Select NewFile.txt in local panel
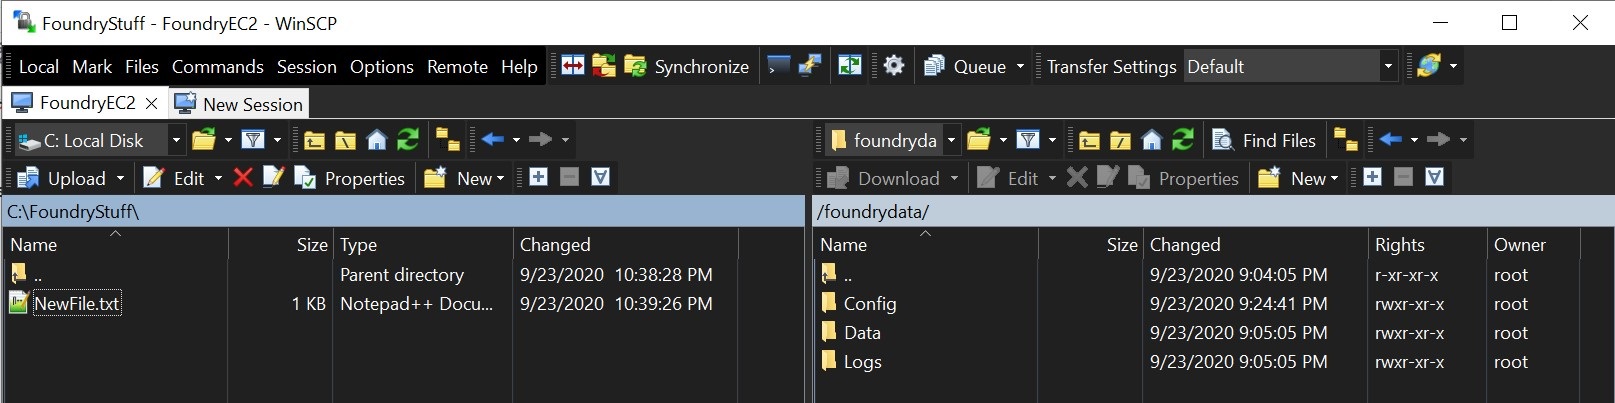The height and width of the screenshot is (403, 1615). click(77, 303)
